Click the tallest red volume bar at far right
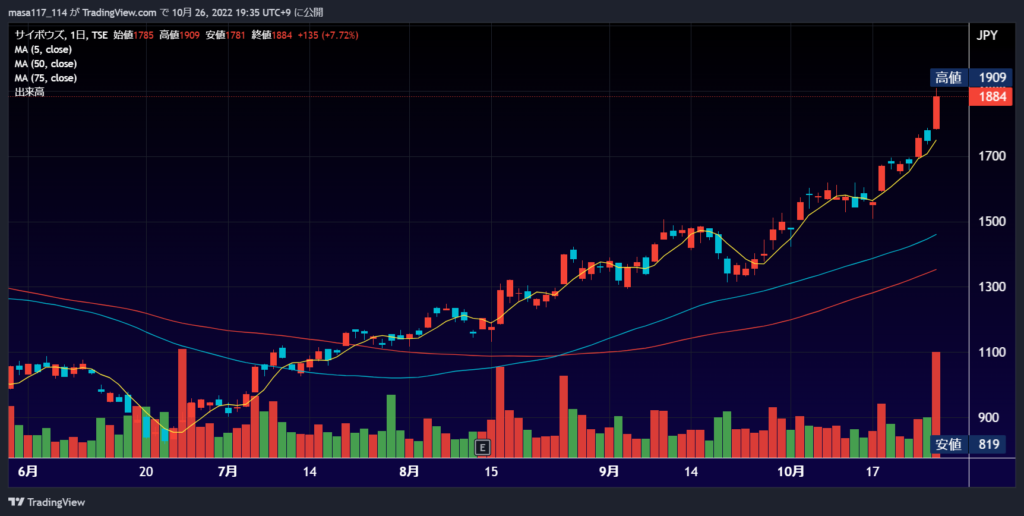The image size is (1024, 516). tap(936, 404)
